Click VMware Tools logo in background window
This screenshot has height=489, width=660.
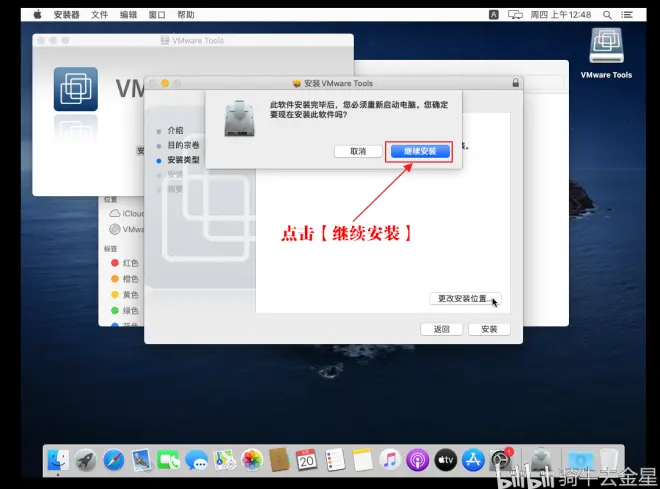(76, 89)
